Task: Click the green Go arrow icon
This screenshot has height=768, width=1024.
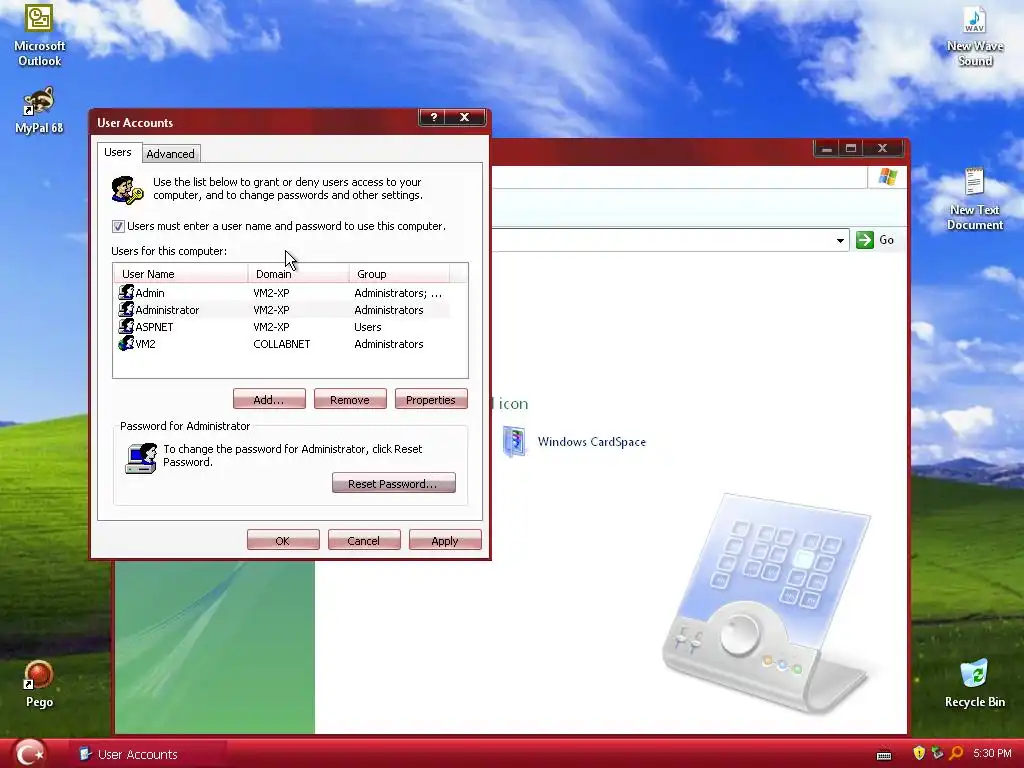Action: click(x=865, y=240)
